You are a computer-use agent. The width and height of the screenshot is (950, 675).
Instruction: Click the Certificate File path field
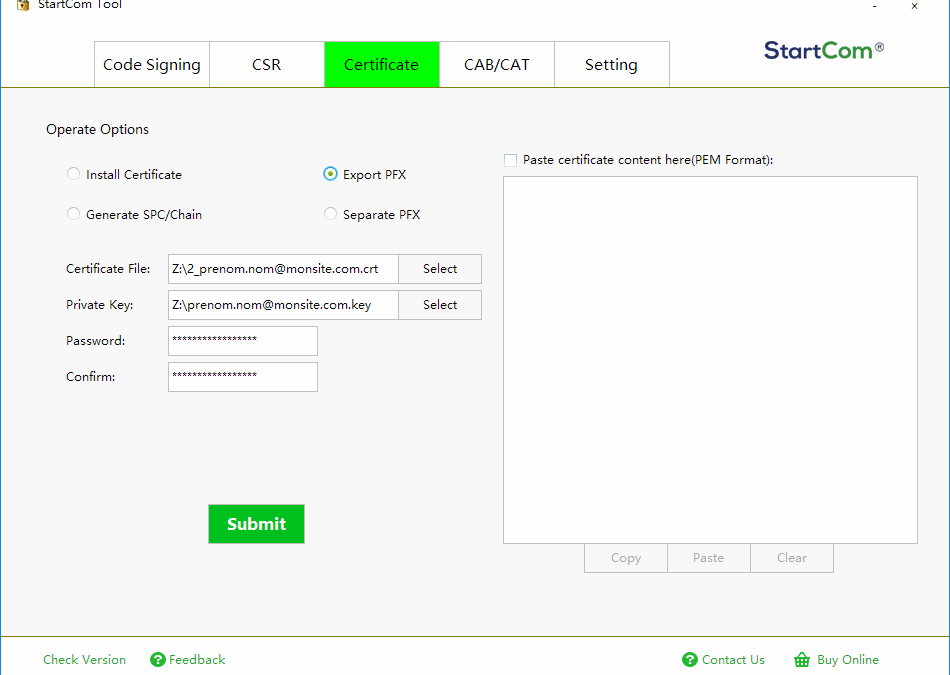pos(283,269)
